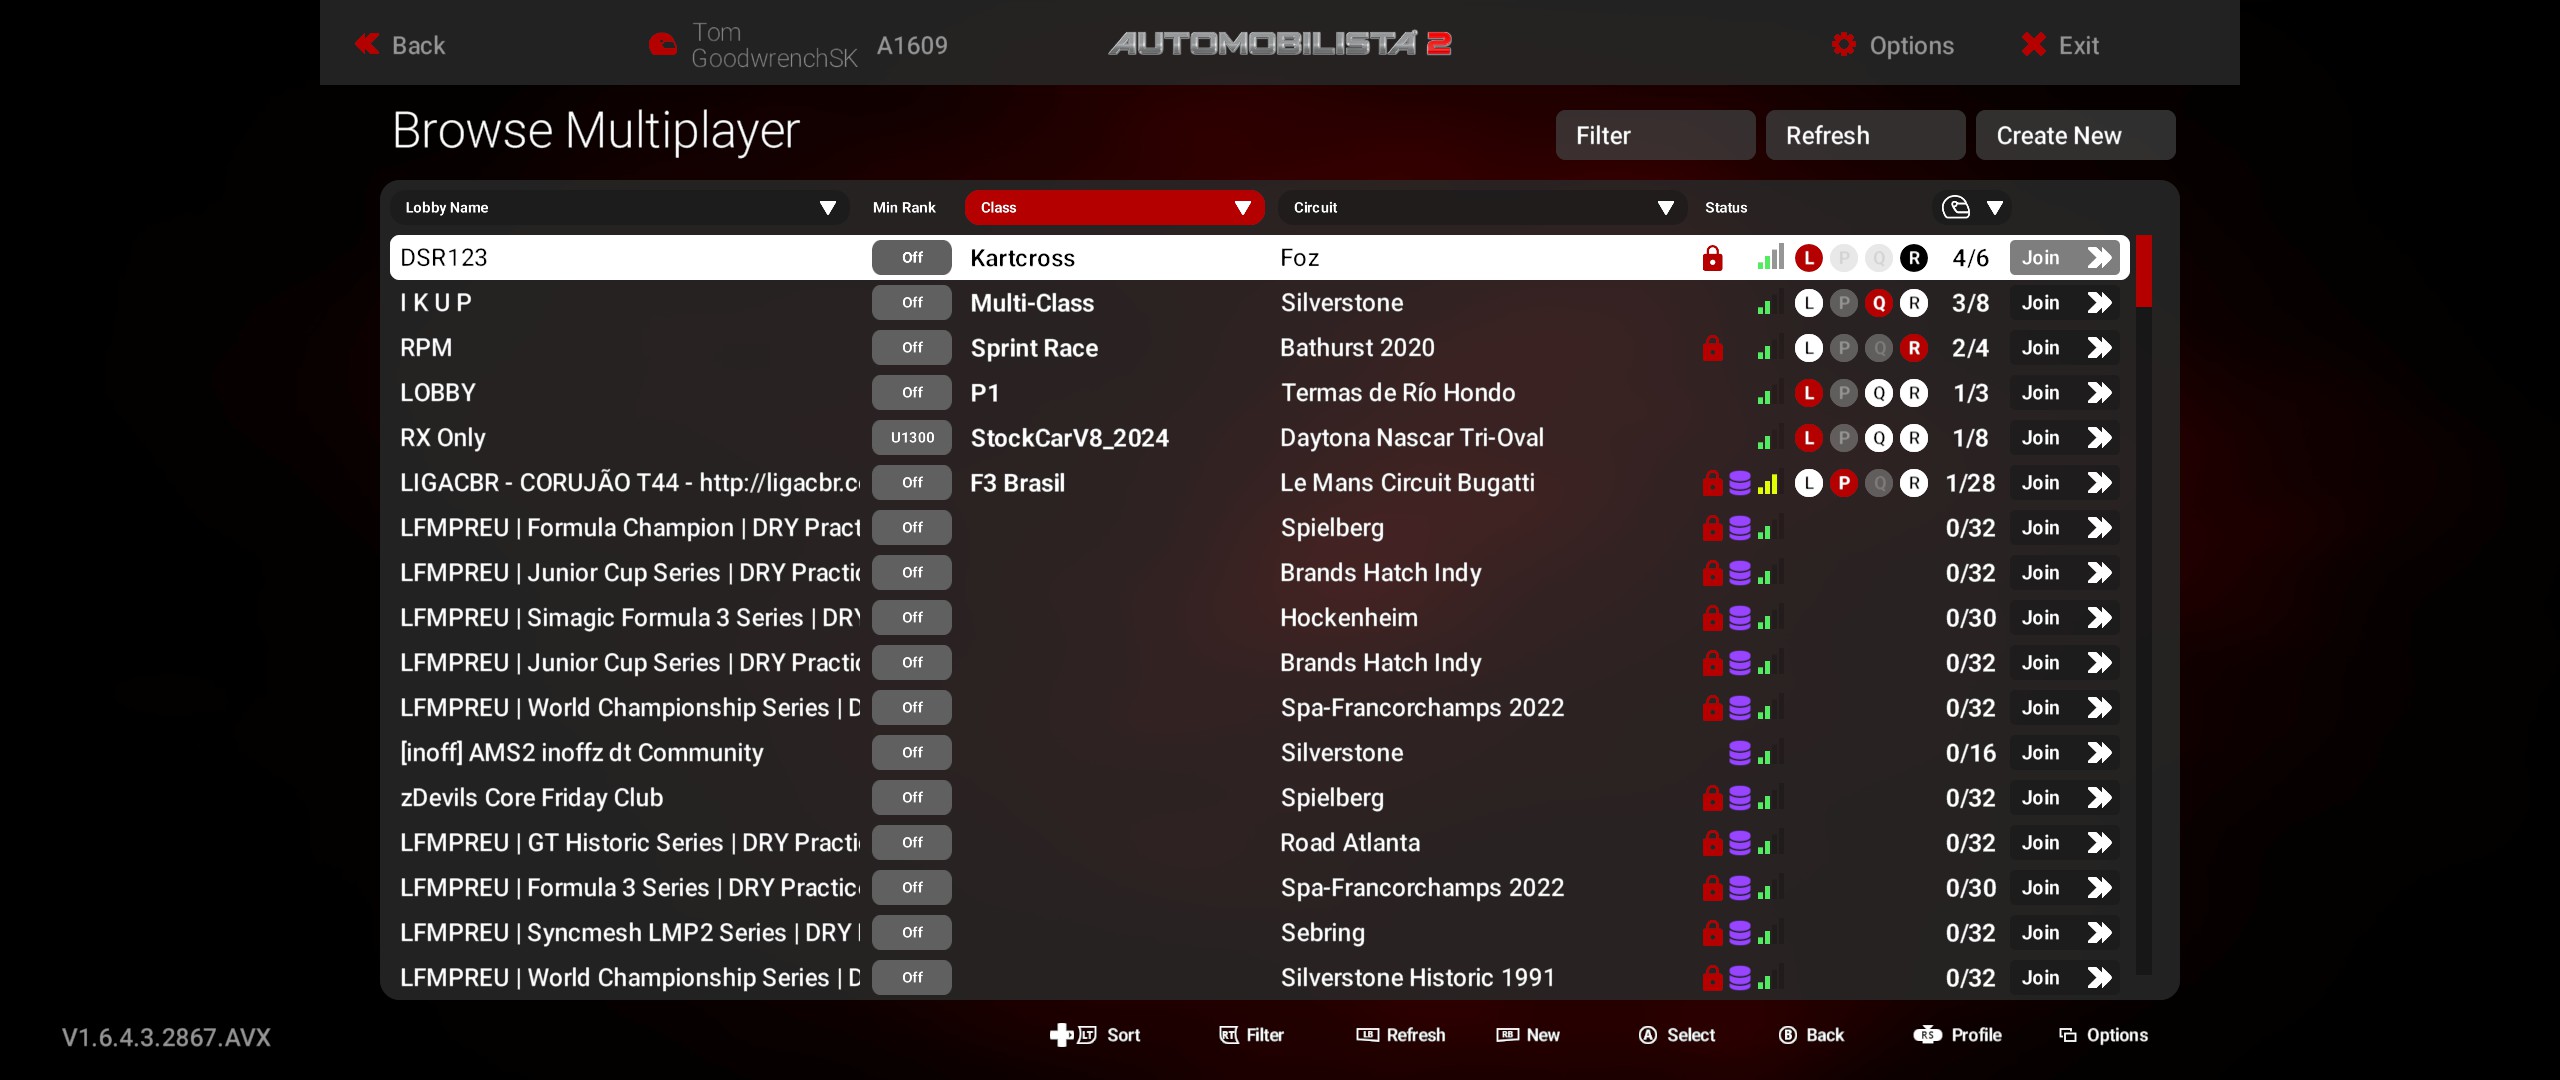
Task: Click the Refresh hint at bottom bar
Action: (1400, 1035)
